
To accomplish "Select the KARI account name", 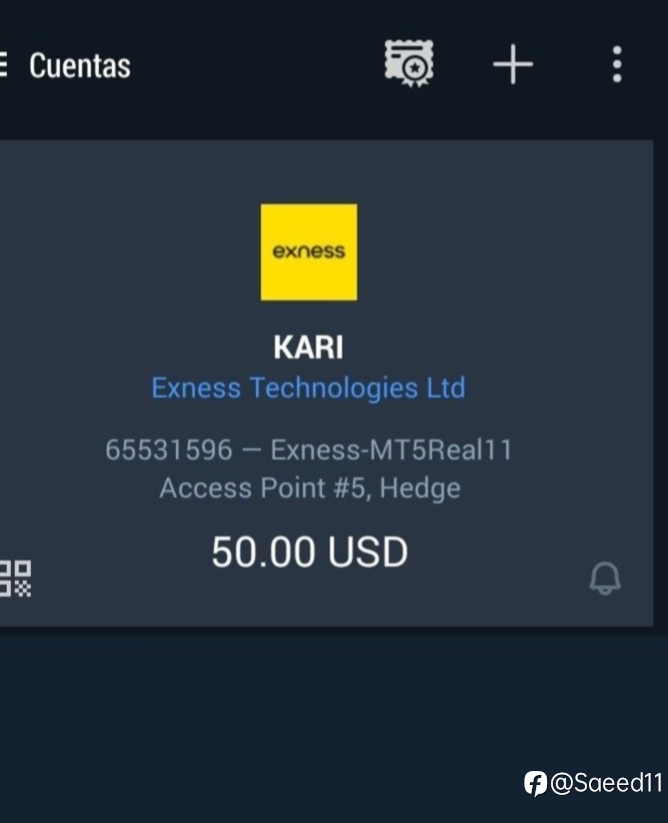I will [x=309, y=347].
